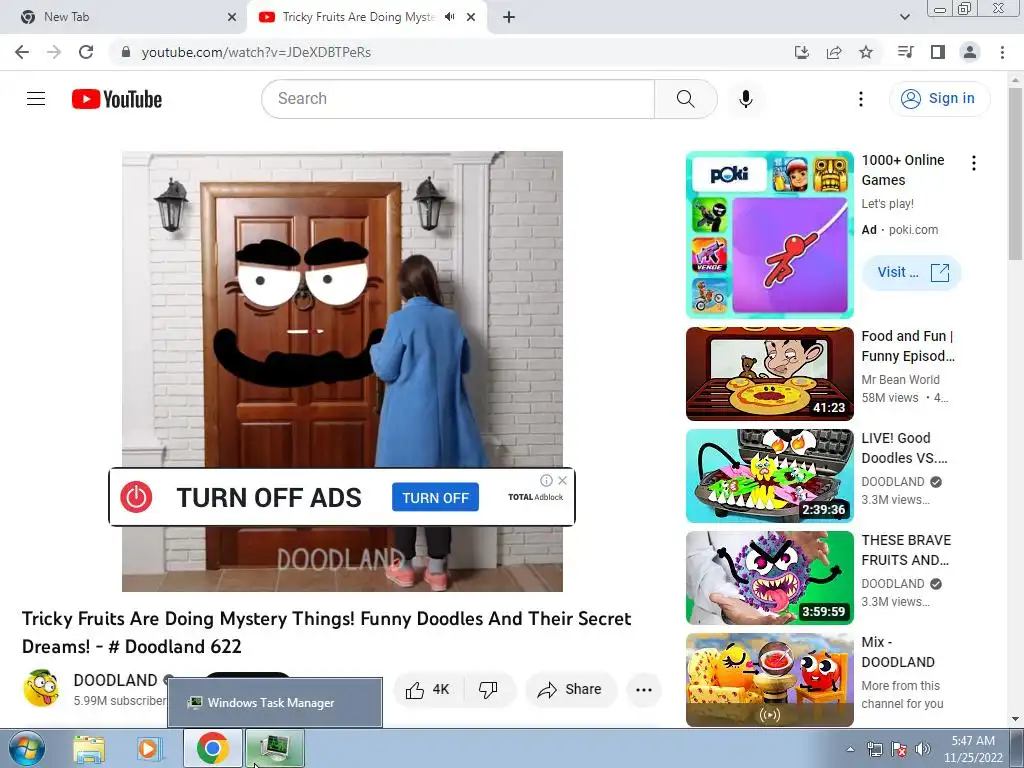Click the ad info icon on the banner
This screenshot has width=1024, height=768.
[547, 481]
